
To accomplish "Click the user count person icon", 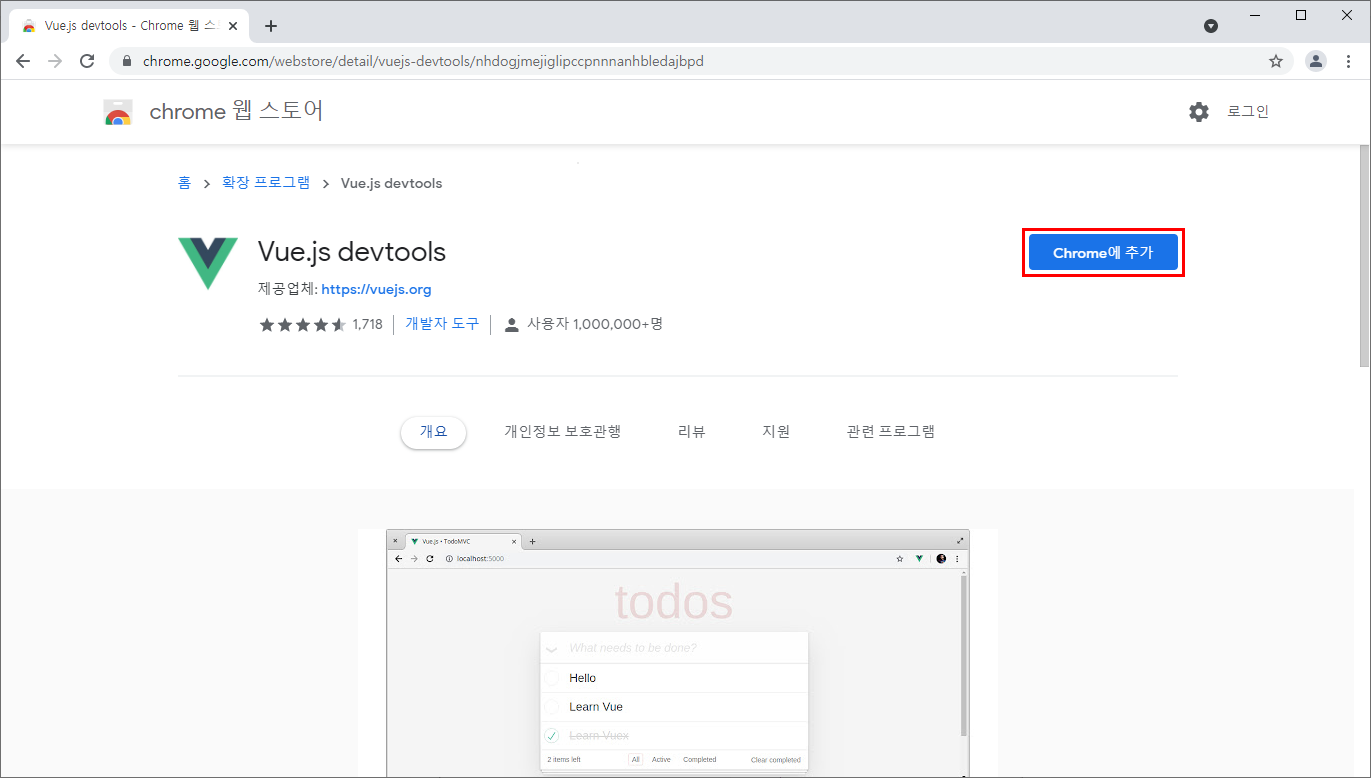I will point(512,325).
